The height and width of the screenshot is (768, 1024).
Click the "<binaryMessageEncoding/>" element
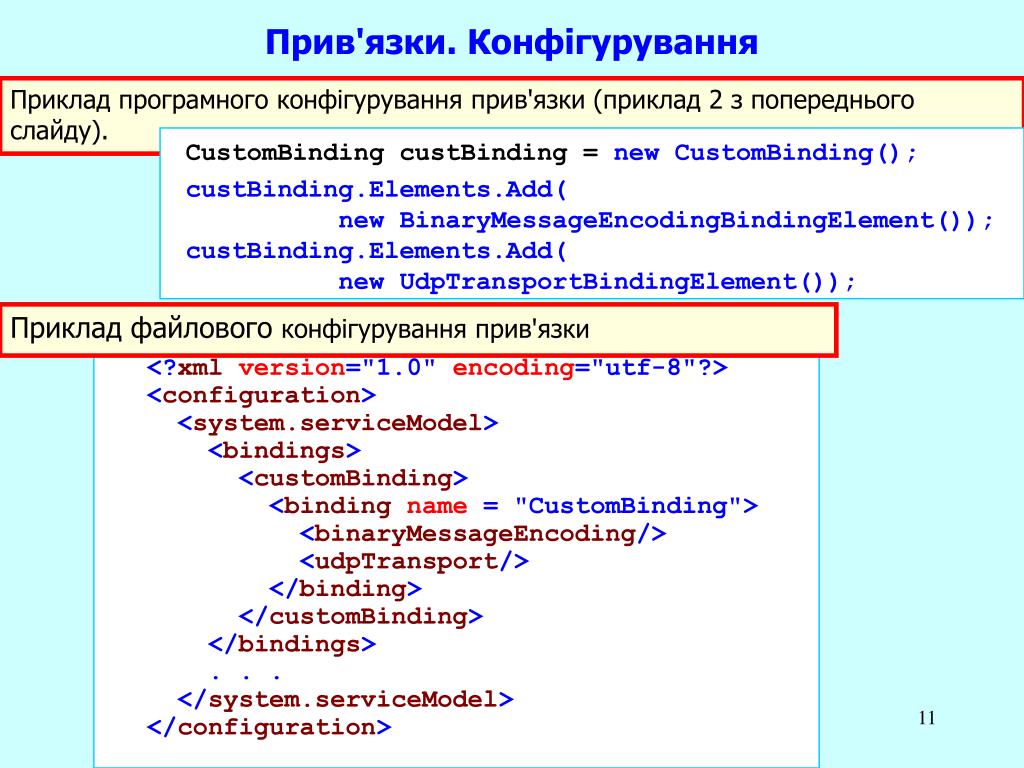(x=483, y=534)
